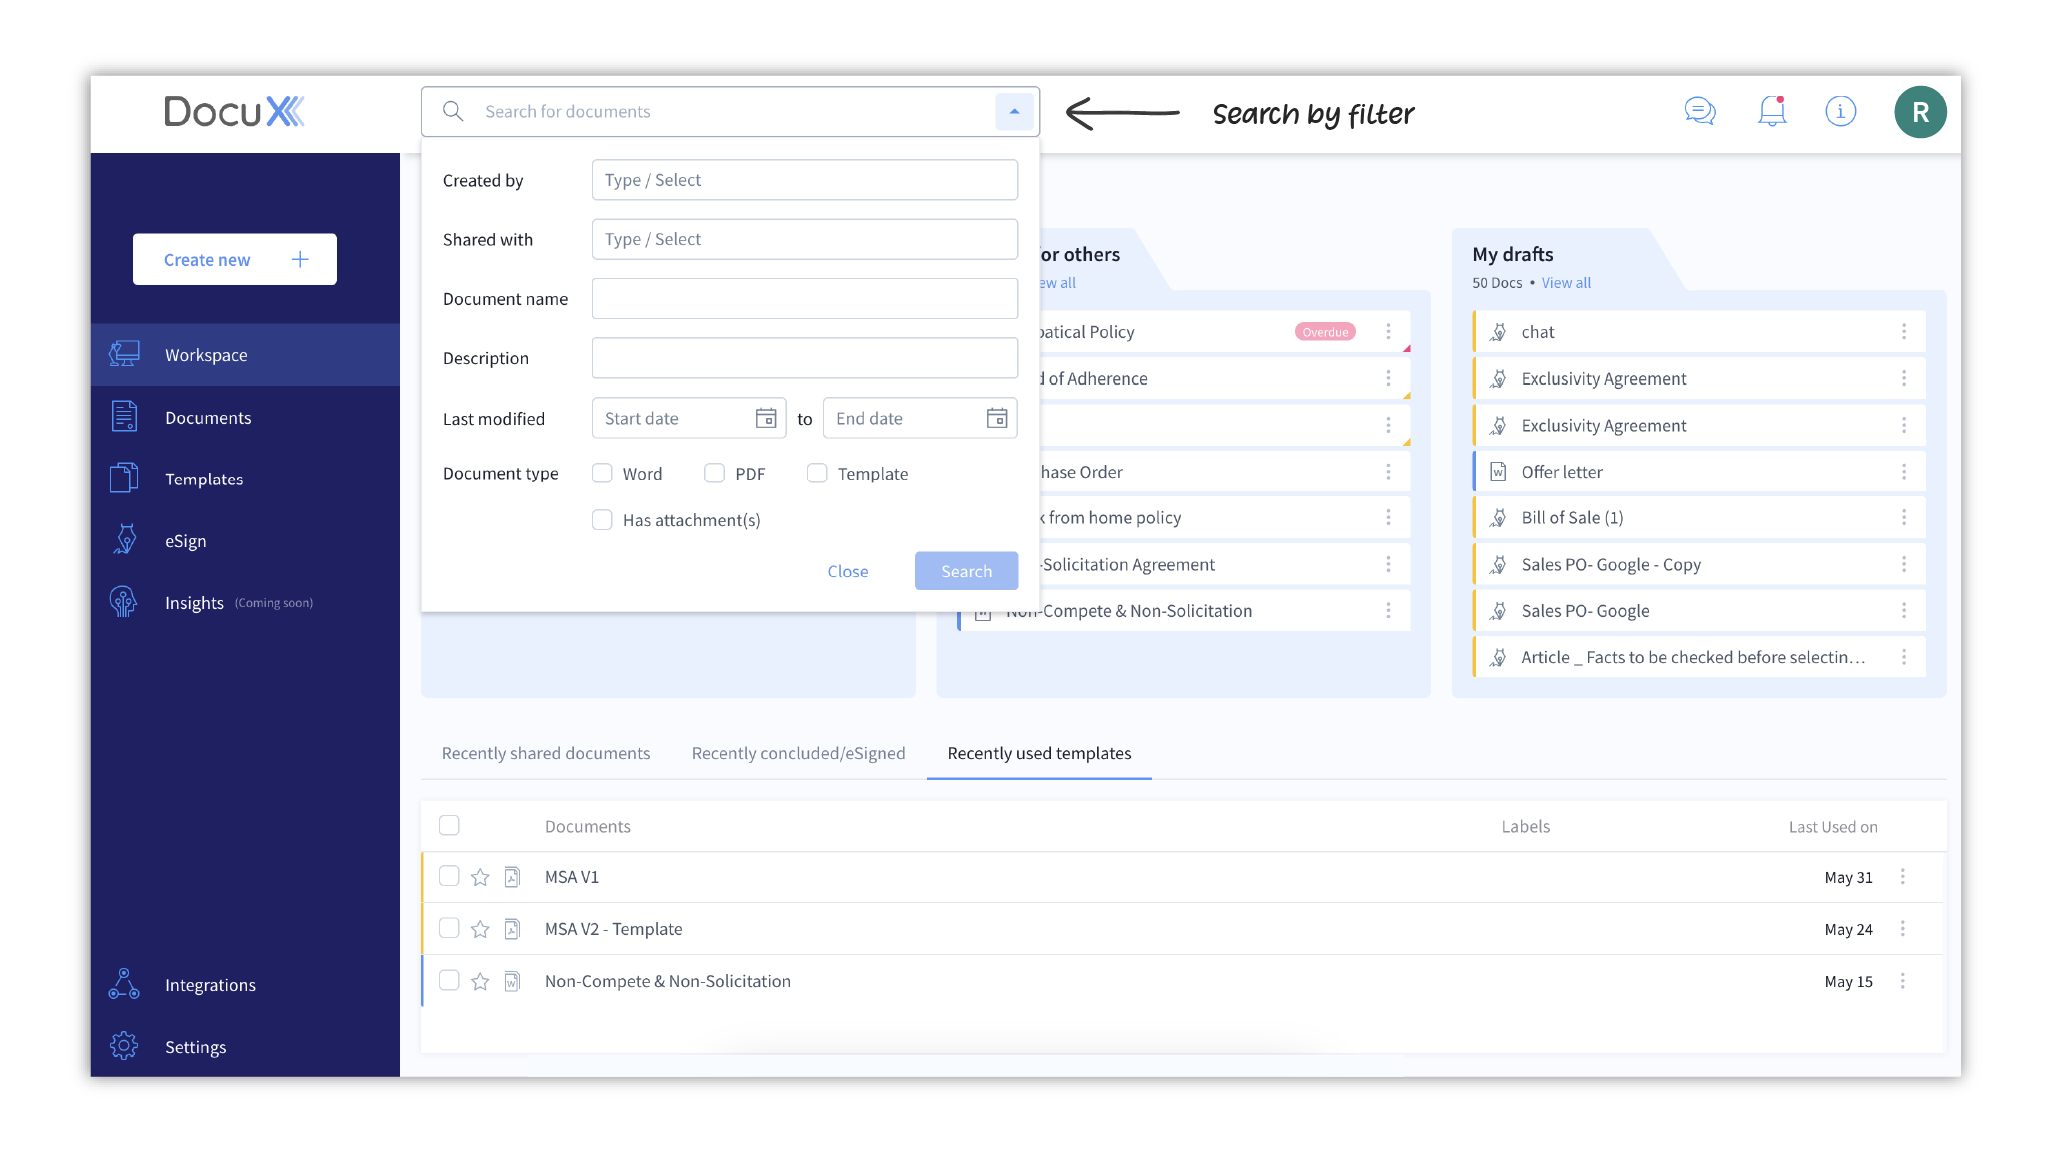The width and height of the screenshot is (2051, 1153).
Task: Open the Documents section
Action: [x=208, y=417]
